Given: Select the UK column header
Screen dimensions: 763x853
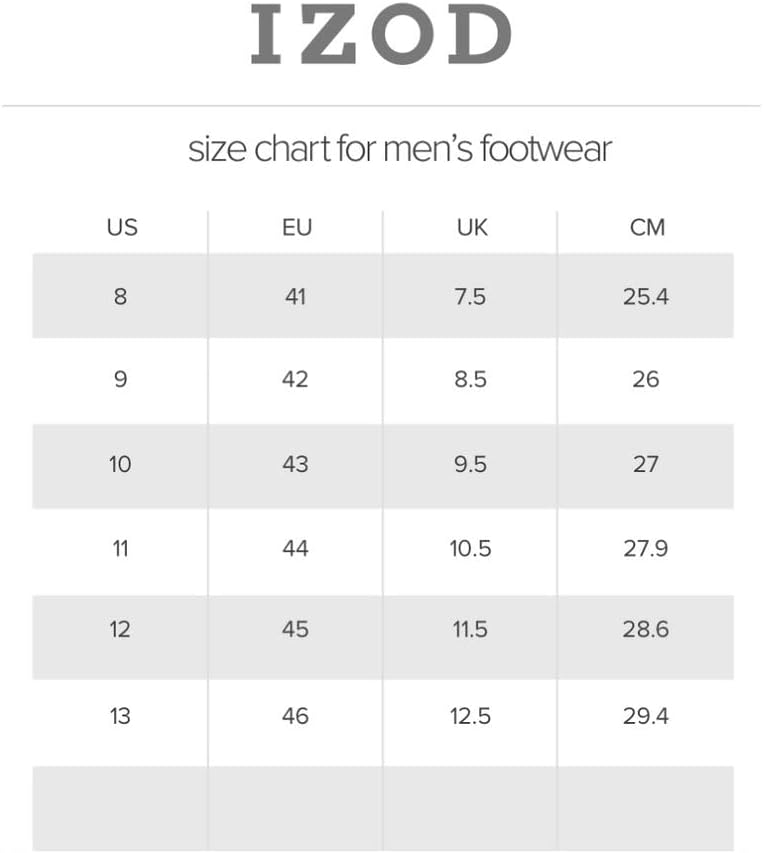Looking at the screenshot, I should coord(472,227).
